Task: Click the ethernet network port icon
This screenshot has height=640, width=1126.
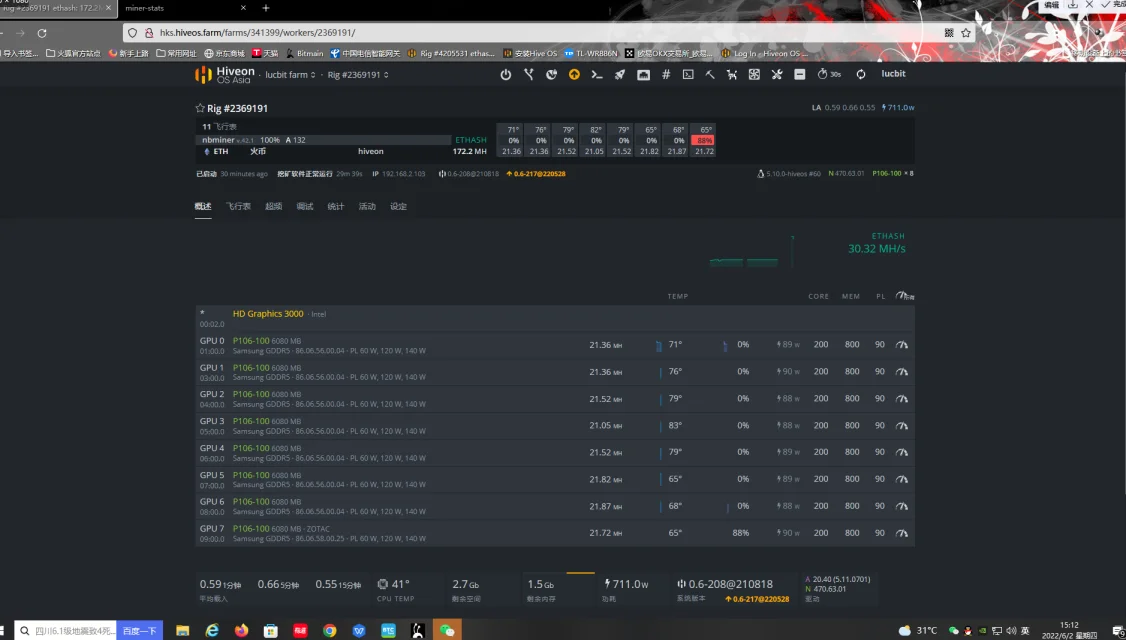Action: (643, 75)
